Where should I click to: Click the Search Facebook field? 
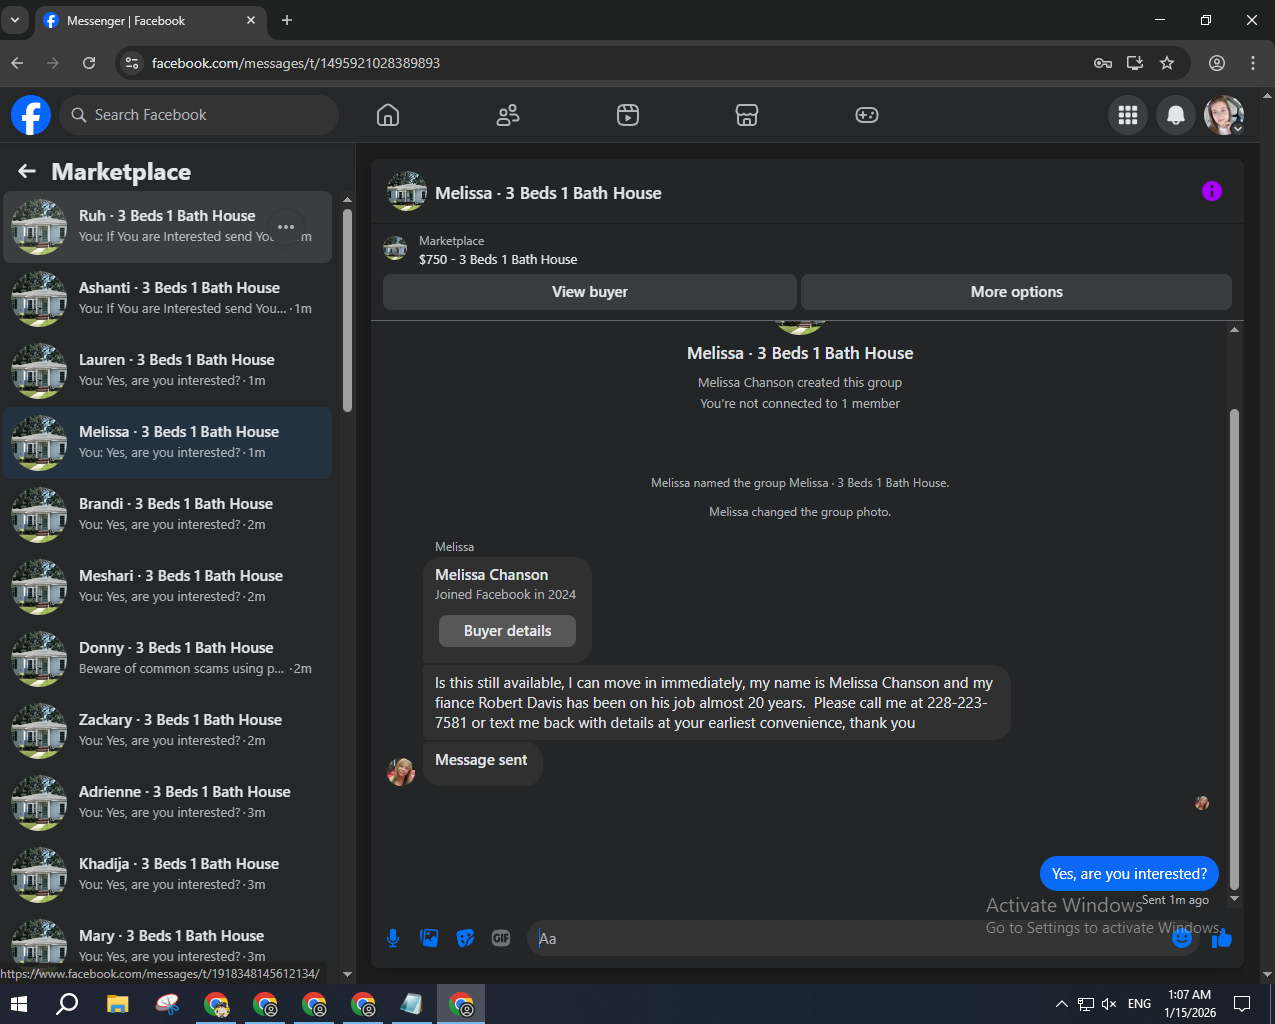point(199,115)
